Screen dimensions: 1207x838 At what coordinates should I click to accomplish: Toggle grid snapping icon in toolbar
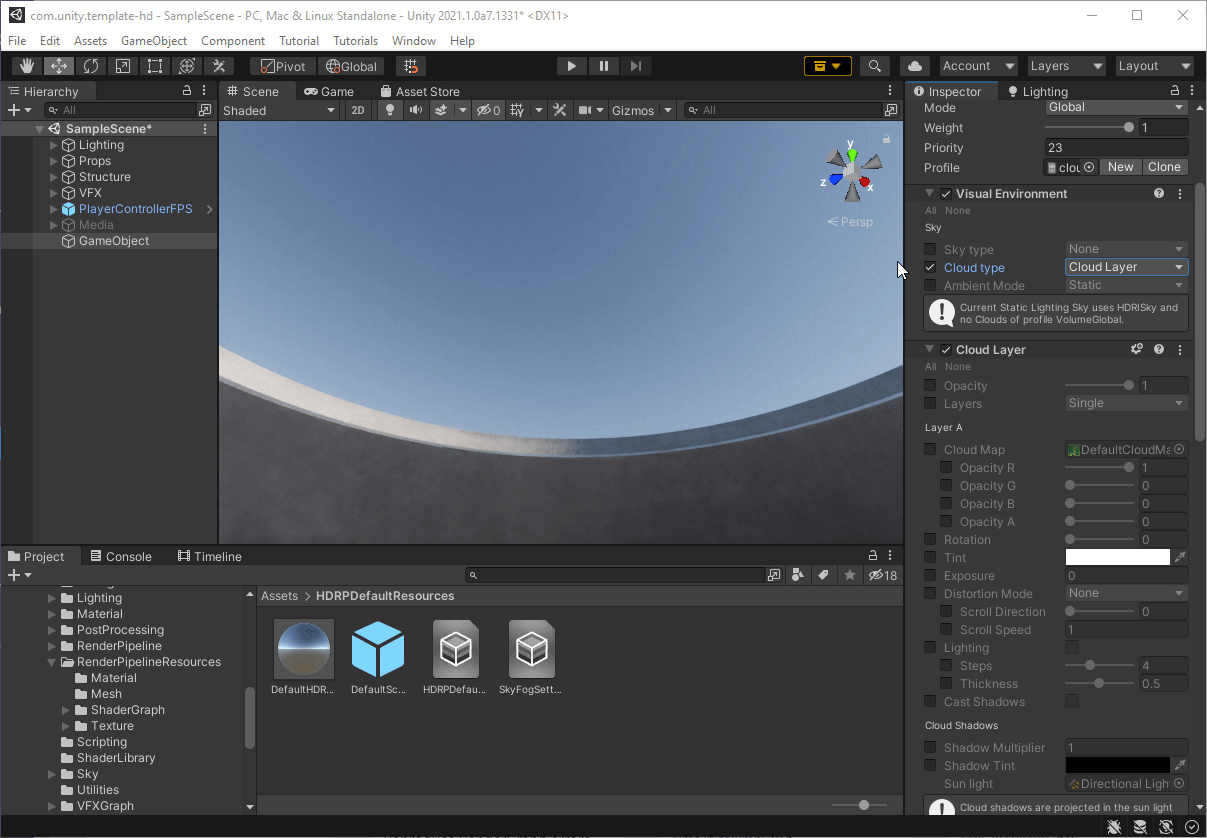coord(410,66)
